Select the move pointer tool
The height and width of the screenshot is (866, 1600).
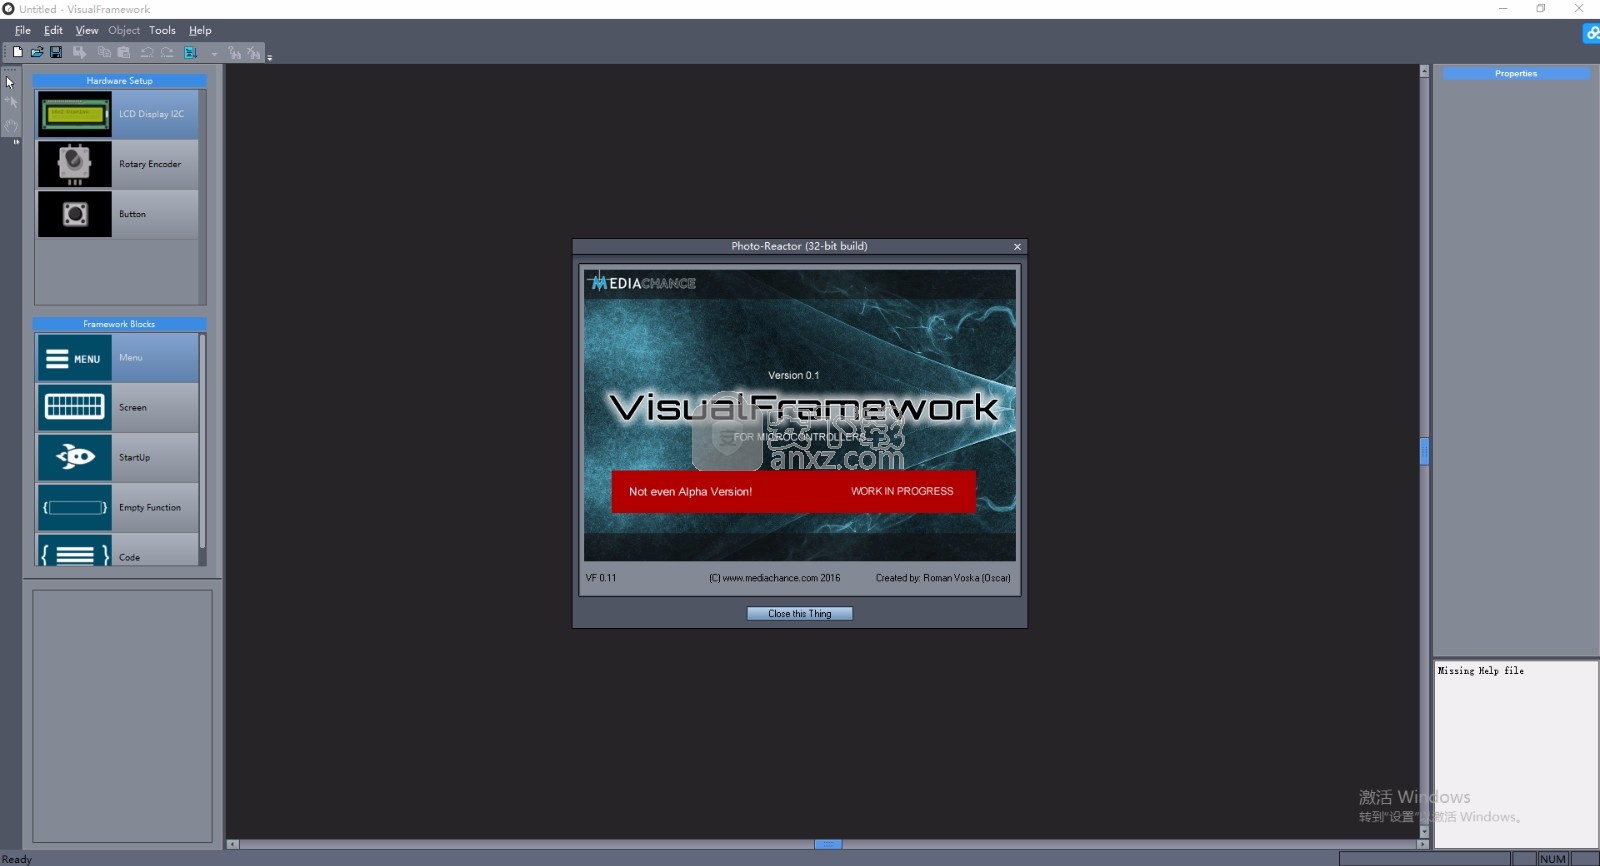click(12, 102)
